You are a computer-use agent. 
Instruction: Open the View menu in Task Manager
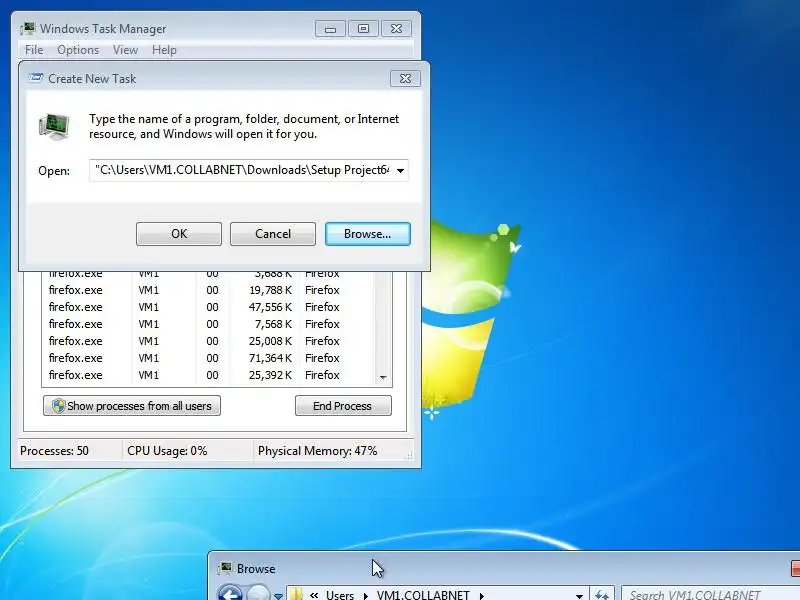126,50
